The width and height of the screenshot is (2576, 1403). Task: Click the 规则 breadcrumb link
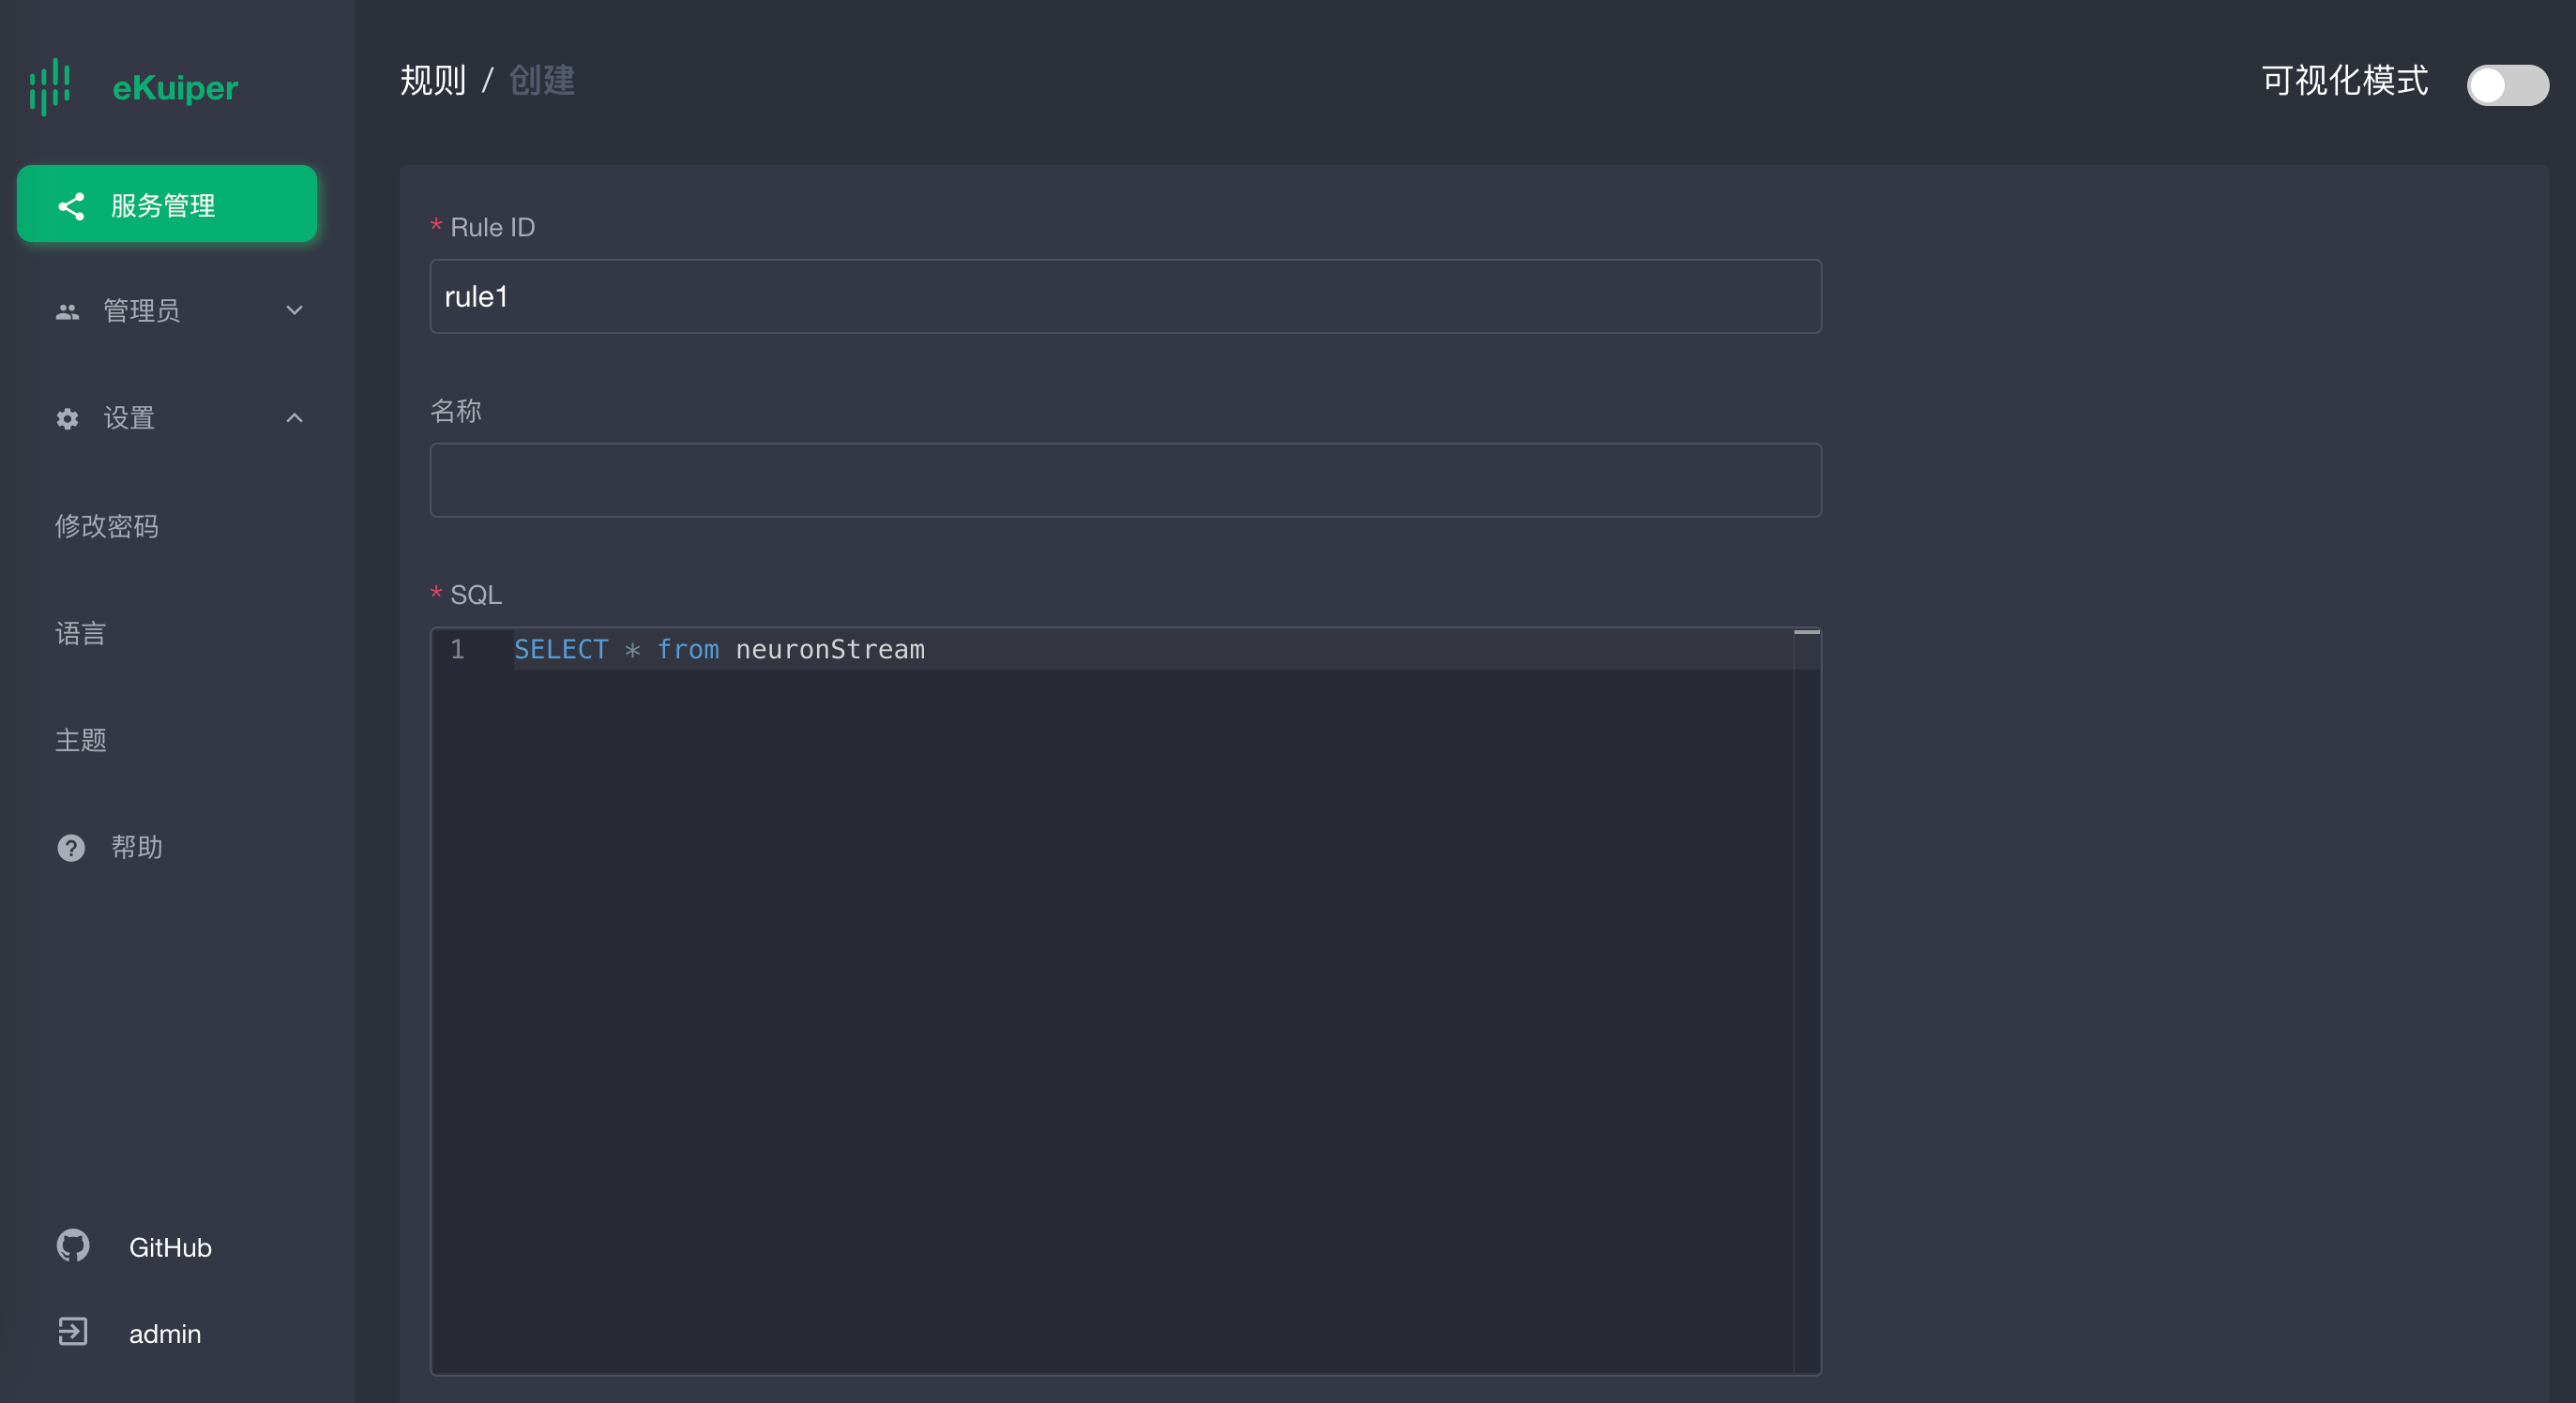(433, 80)
